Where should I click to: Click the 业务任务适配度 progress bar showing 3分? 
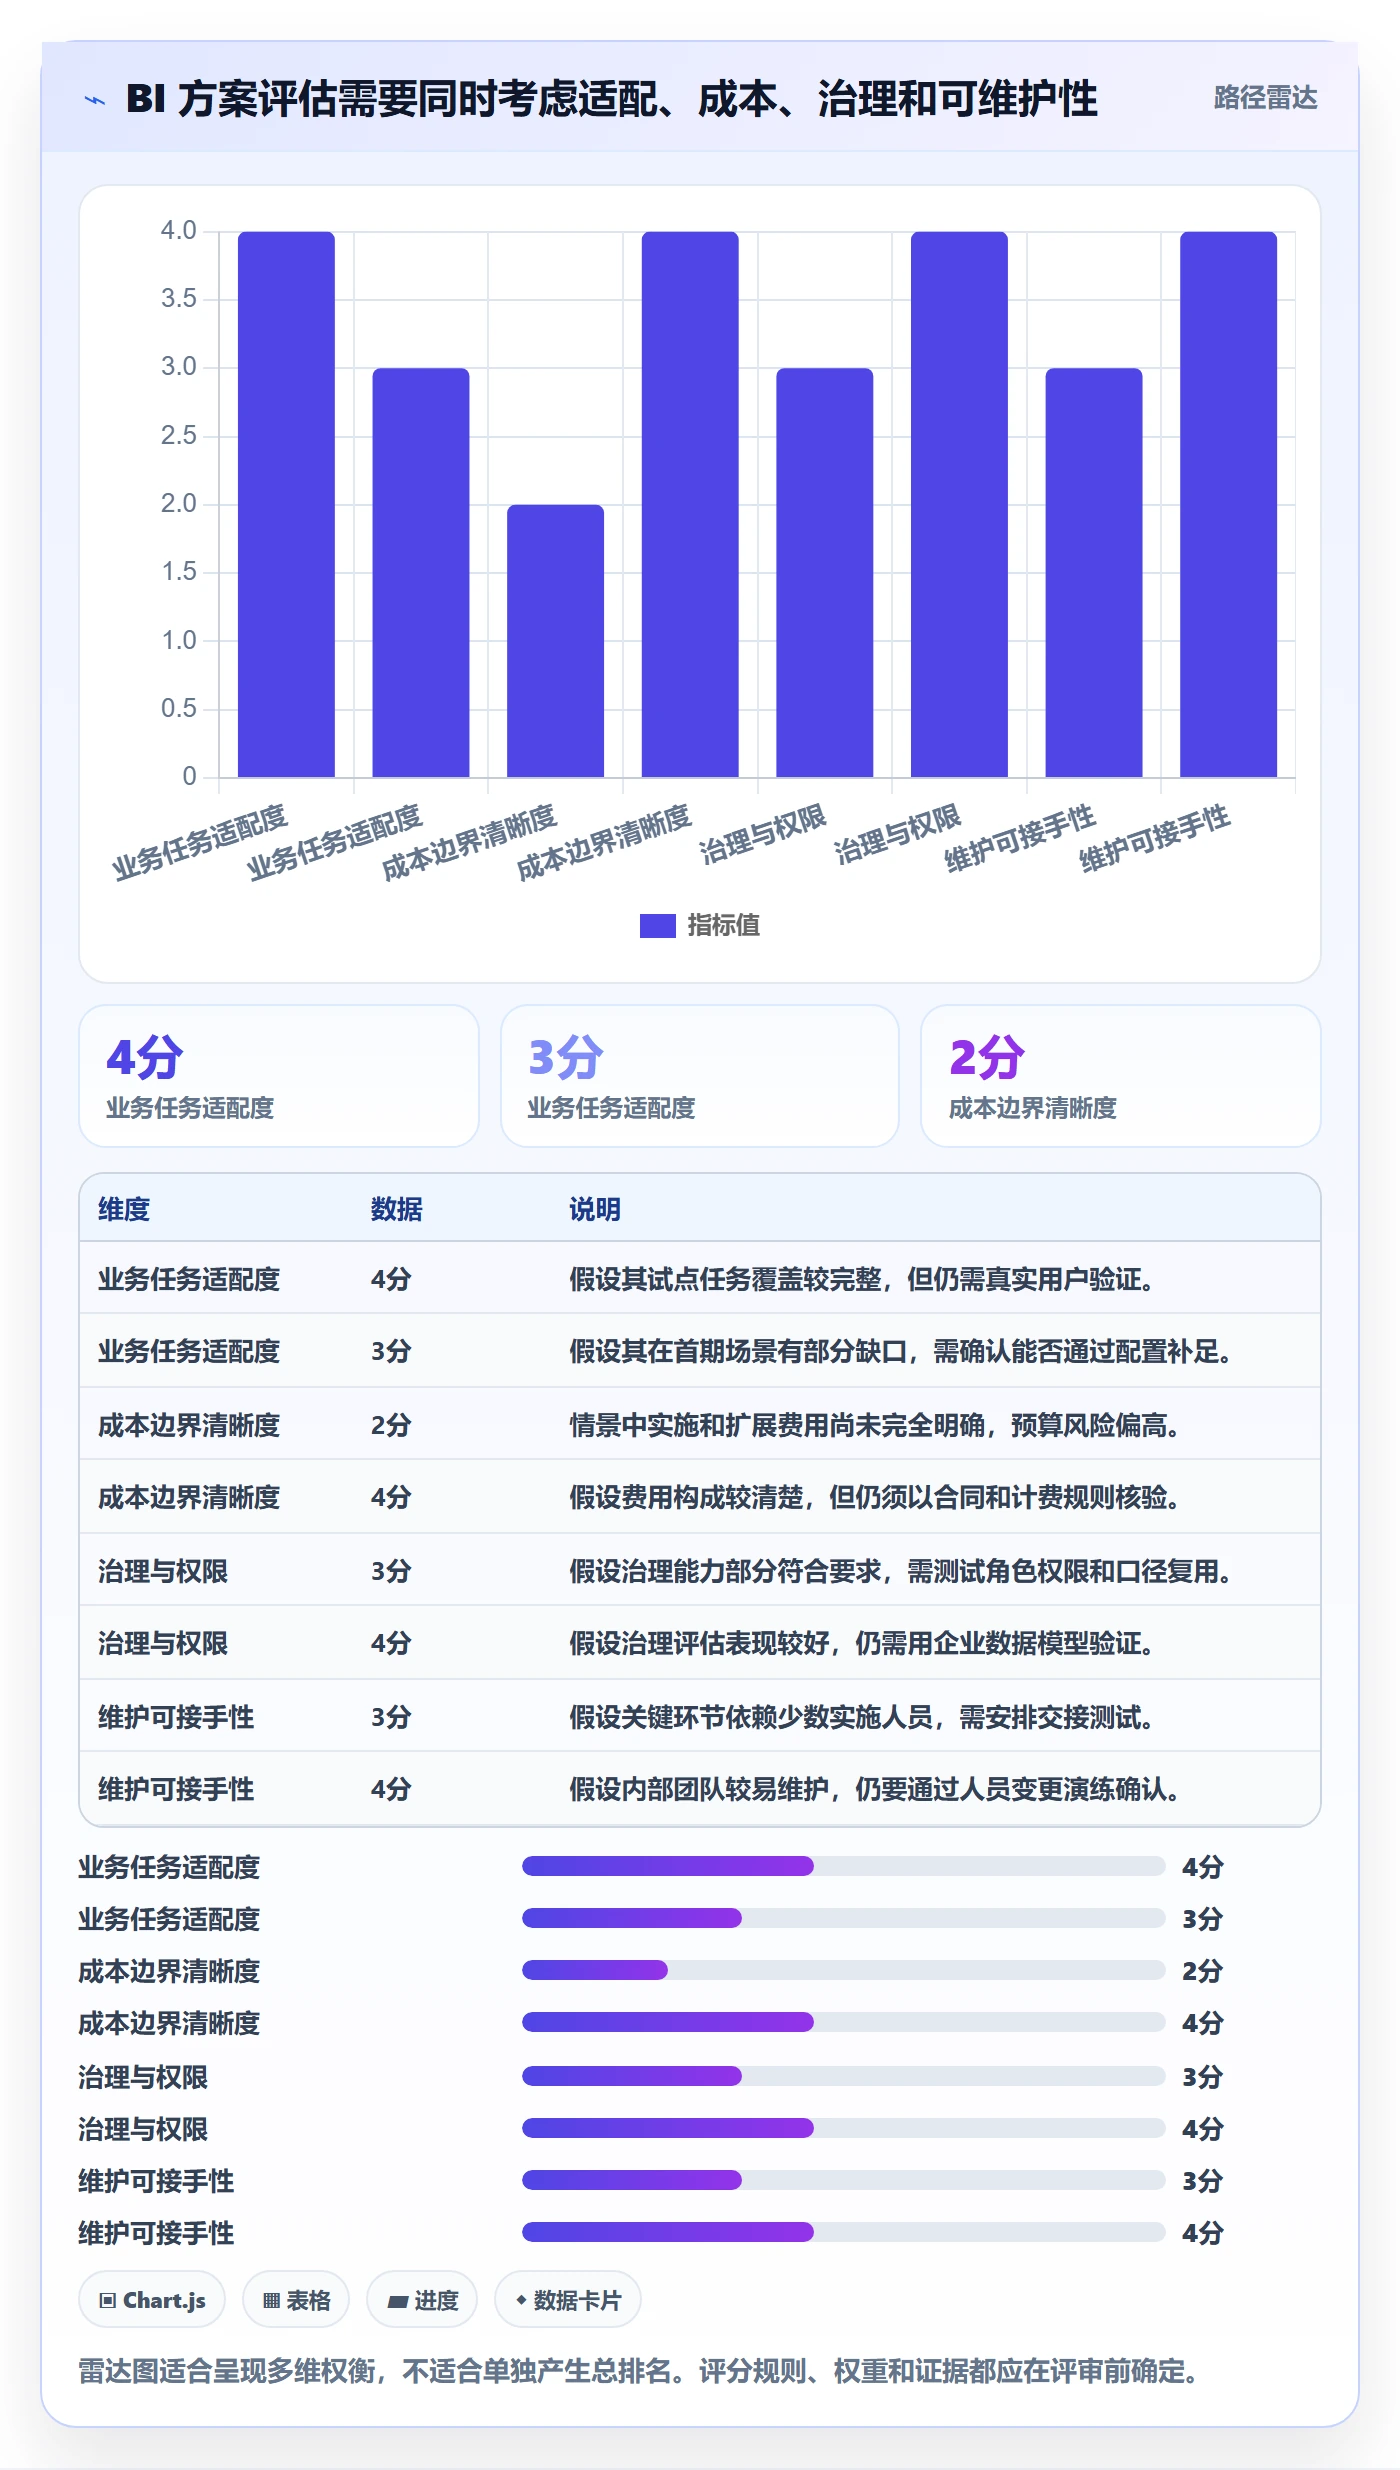coord(843,1918)
